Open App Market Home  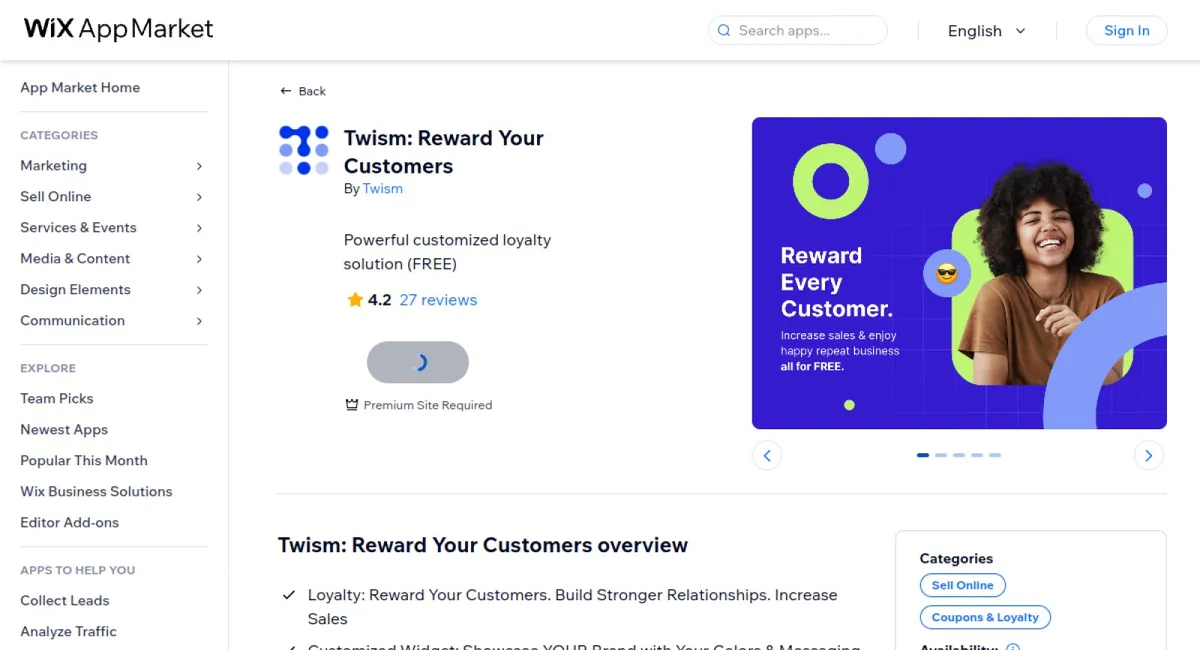pos(80,88)
